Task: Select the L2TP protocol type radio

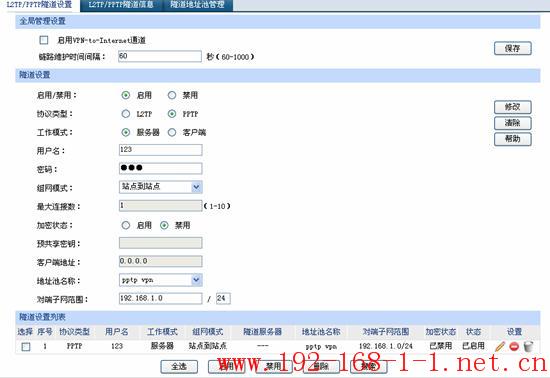Action: click(x=126, y=114)
